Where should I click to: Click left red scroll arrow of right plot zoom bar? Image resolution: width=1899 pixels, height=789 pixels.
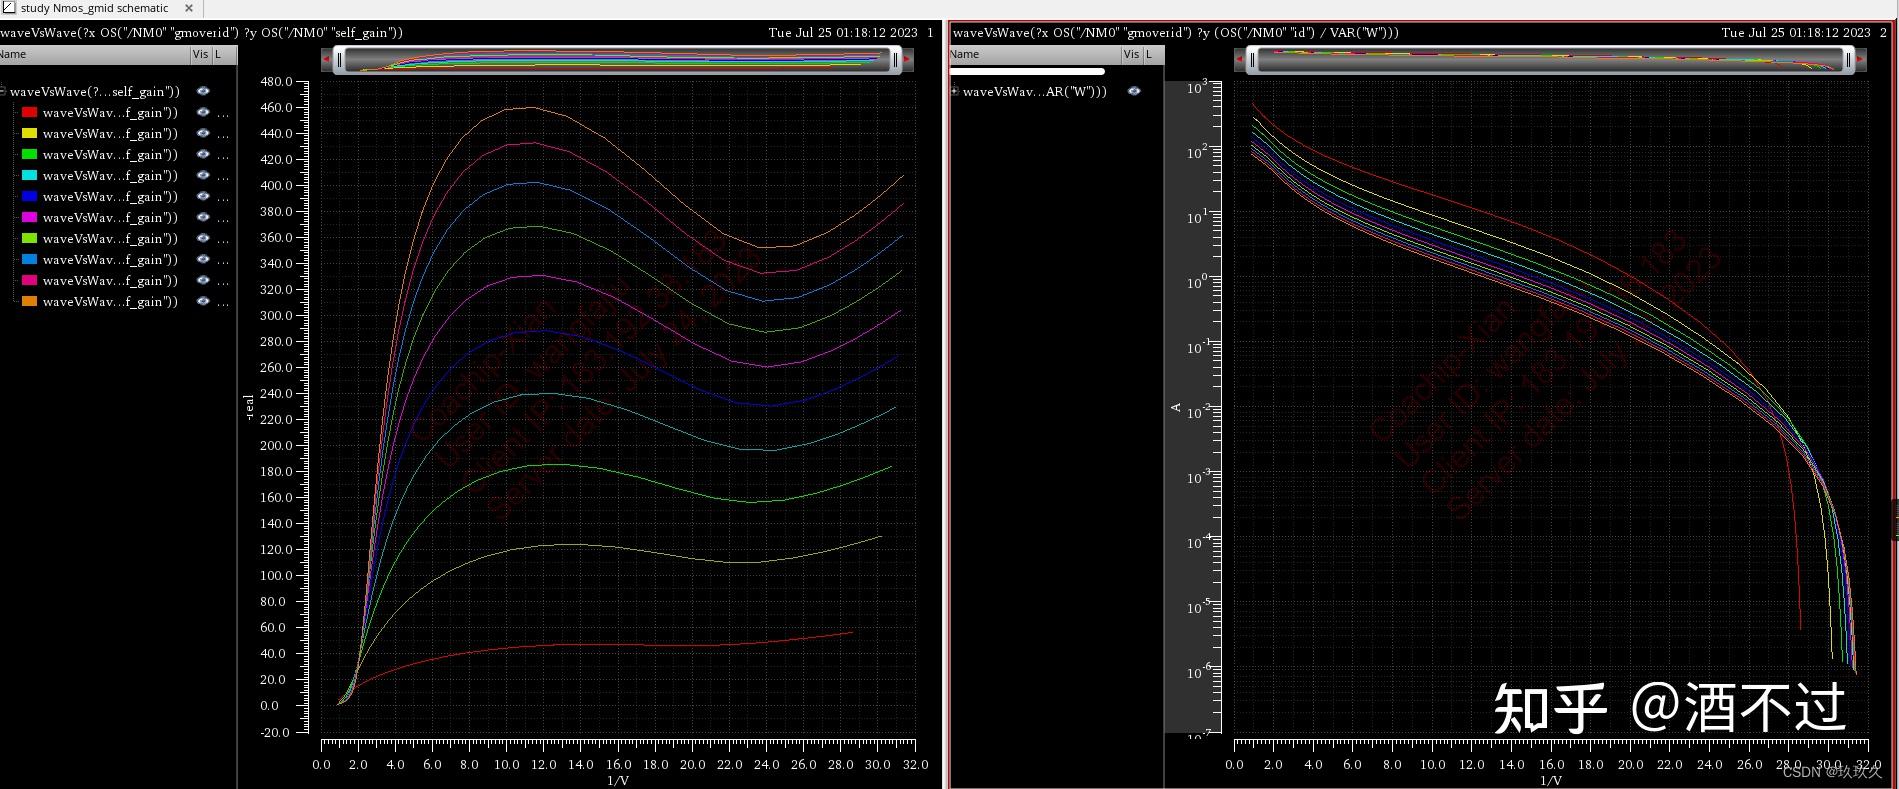click(x=1240, y=60)
